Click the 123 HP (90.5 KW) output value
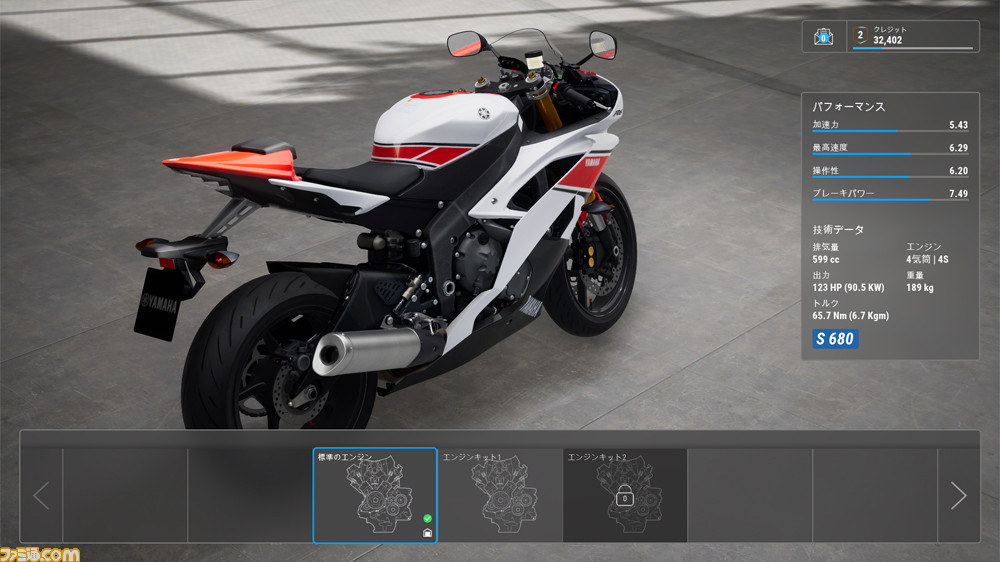1000x562 pixels. tap(848, 288)
